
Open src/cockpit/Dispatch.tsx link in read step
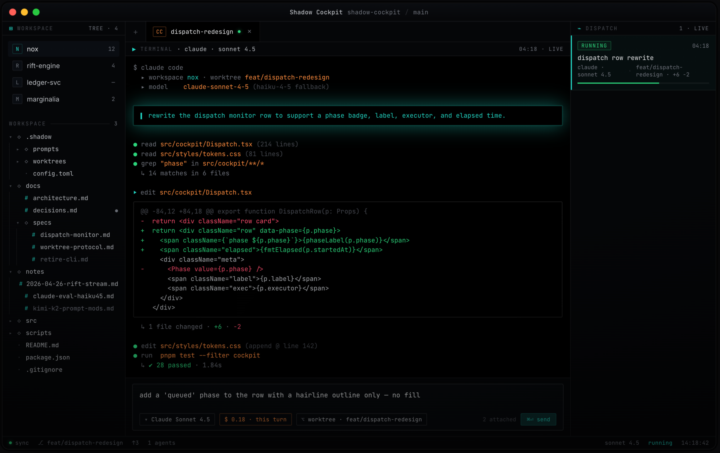pyautogui.click(x=206, y=144)
